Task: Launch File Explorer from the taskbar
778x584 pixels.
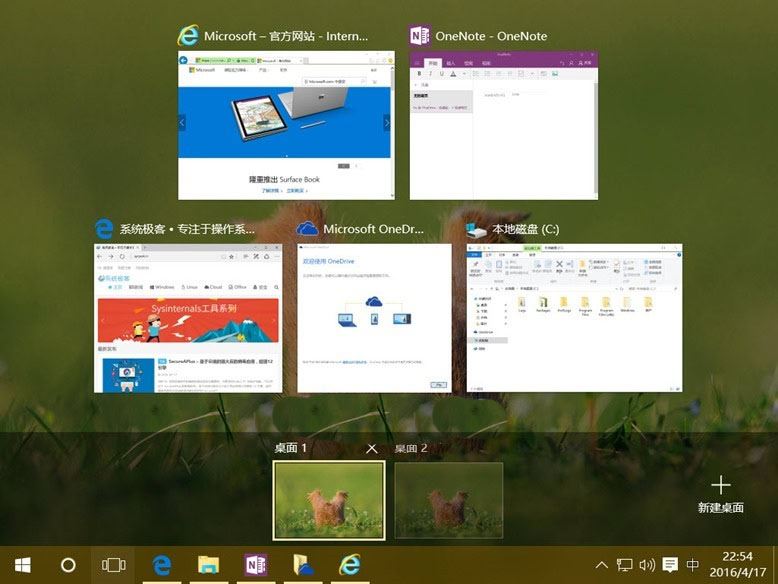Action: pyautogui.click(x=208, y=565)
